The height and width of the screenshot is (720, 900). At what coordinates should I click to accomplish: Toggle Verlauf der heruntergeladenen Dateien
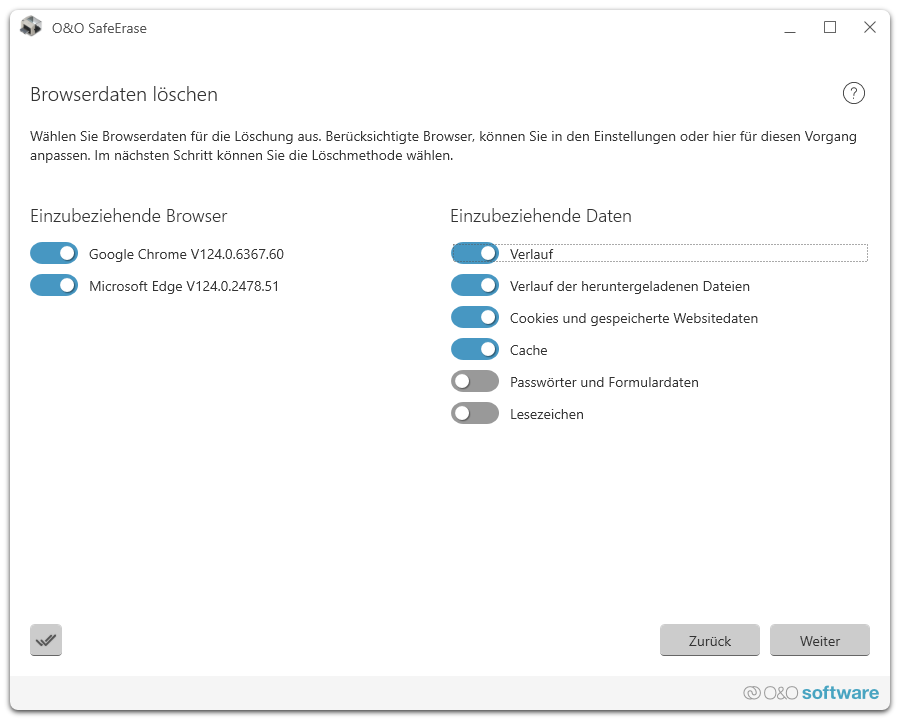pyautogui.click(x=475, y=285)
